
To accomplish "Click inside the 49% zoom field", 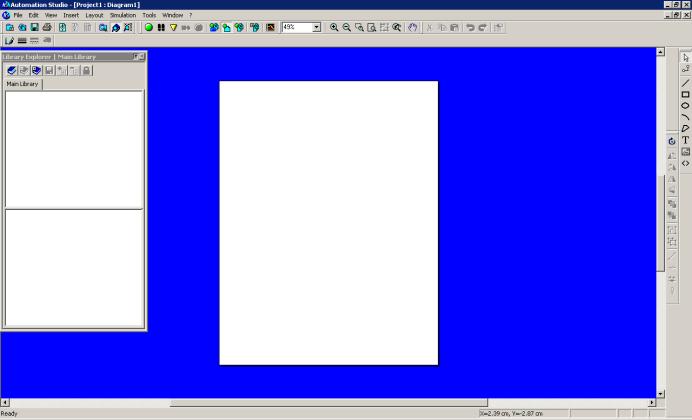I will pyautogui.click(x=297, y=27).
